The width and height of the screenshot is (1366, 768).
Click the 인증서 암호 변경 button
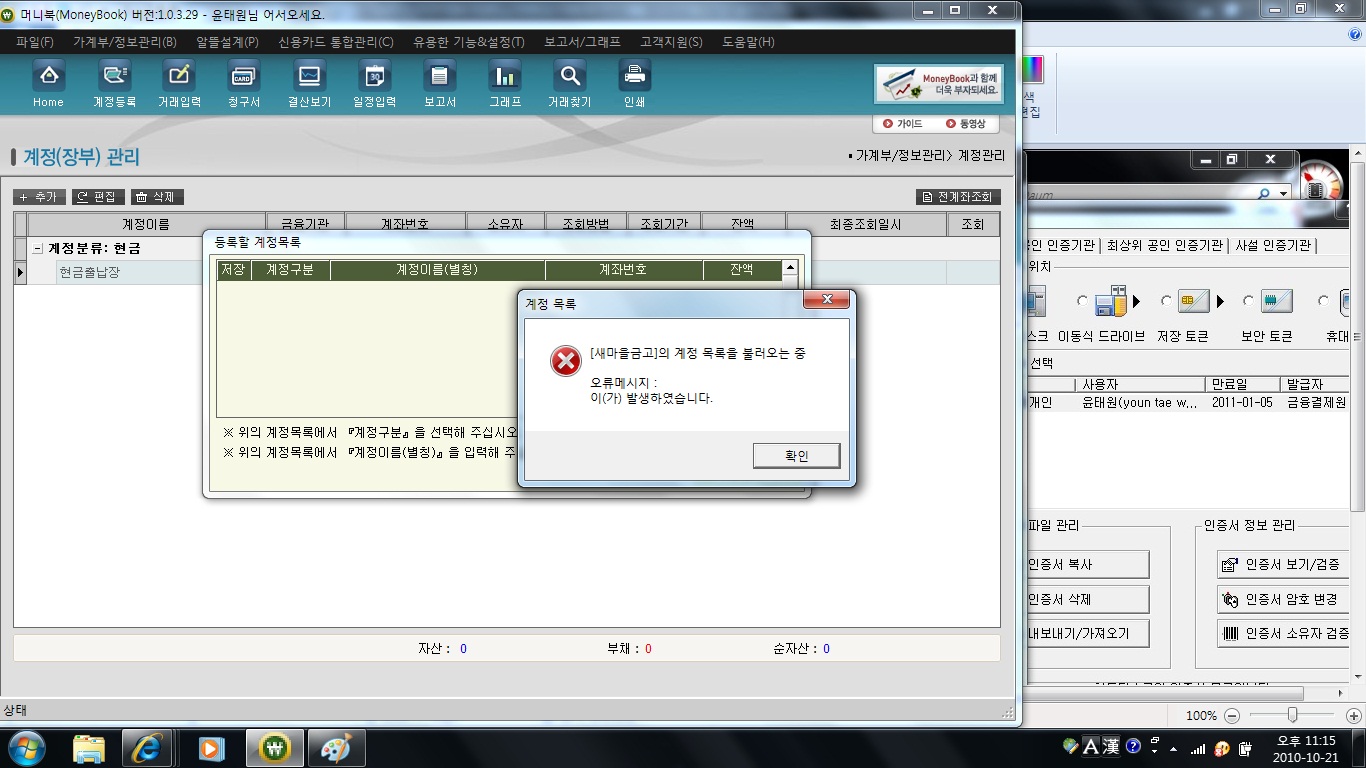(1282, 600)
